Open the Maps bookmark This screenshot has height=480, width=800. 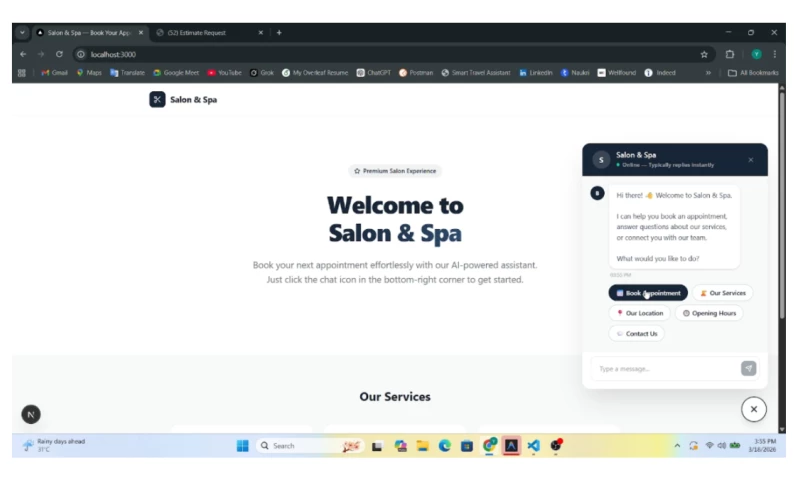[x=89, y=73]
